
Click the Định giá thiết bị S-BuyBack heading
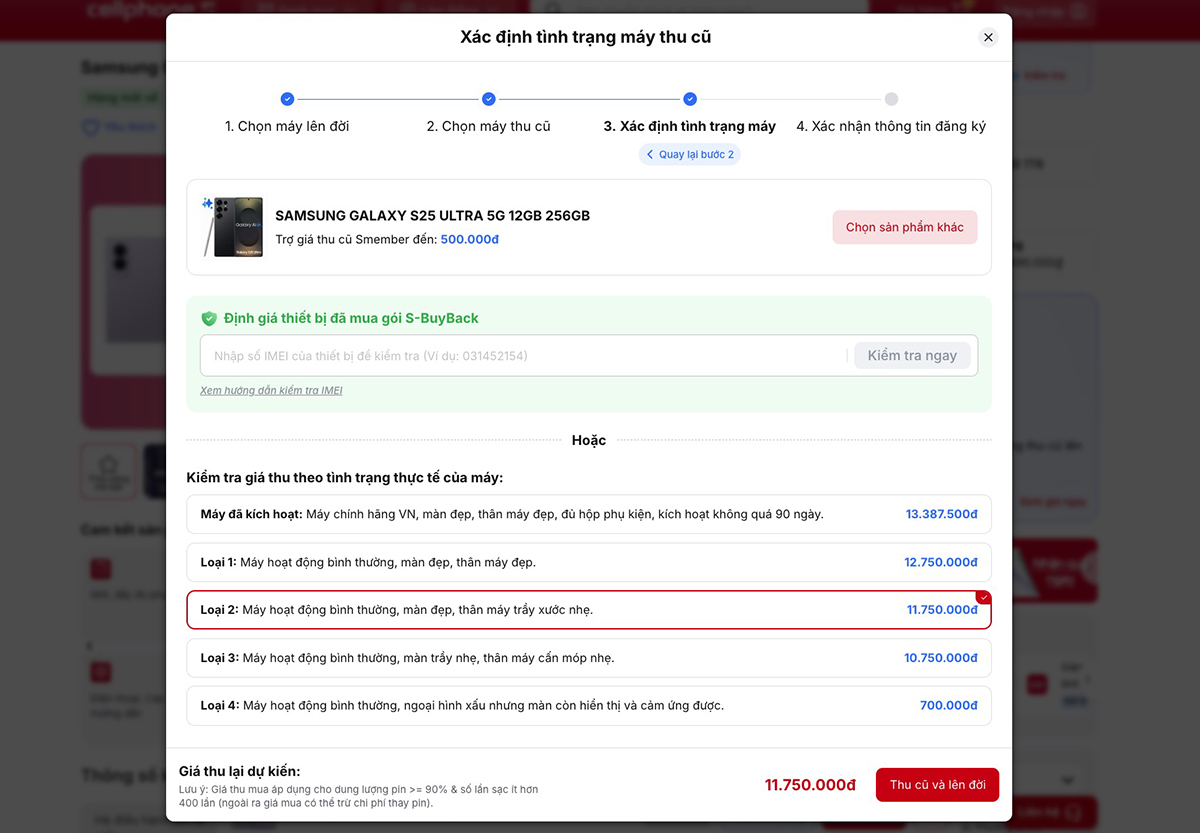(x=351, y=318)
